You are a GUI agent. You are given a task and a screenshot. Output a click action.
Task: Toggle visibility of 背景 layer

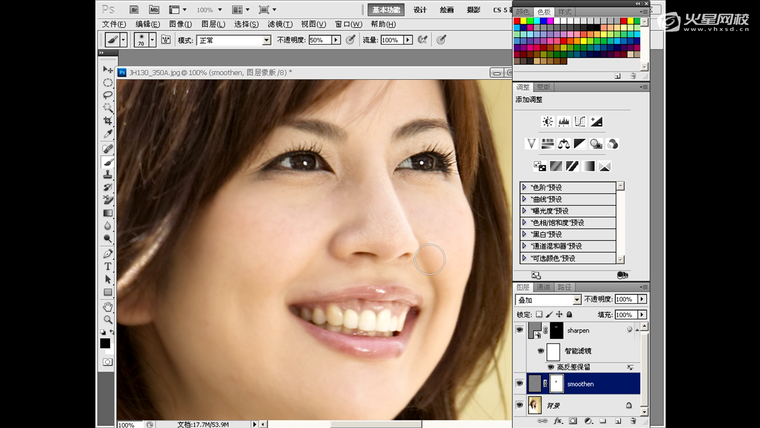point(520,405)
